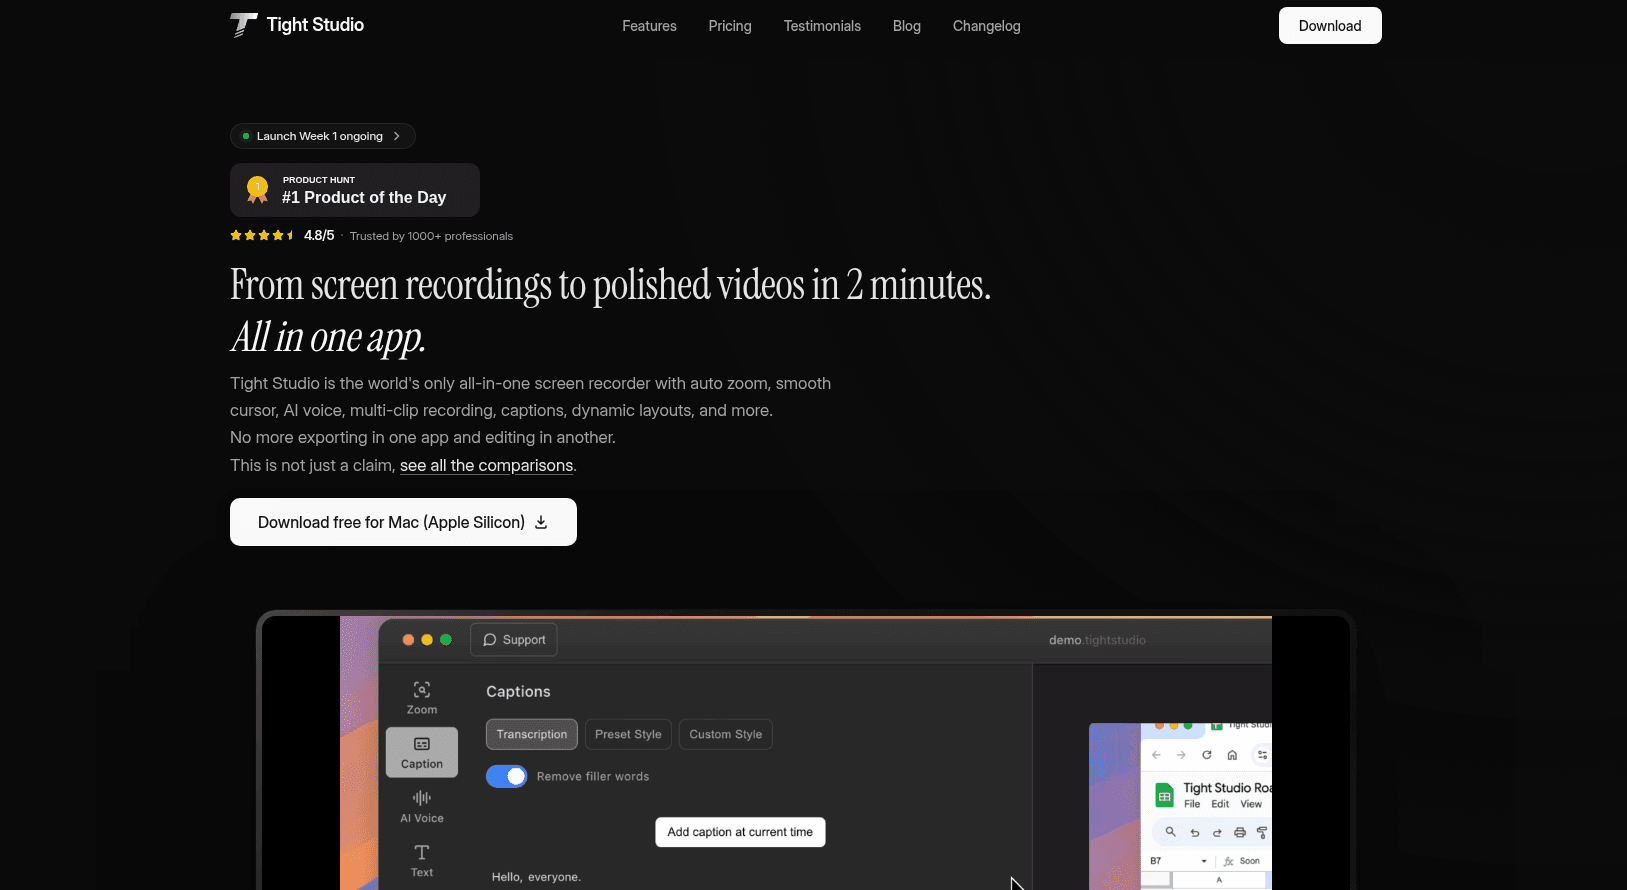Click the paint format icon in Sheets
The width and height of the screenshot is (1627, 890).
click(x=1262, y=832)
